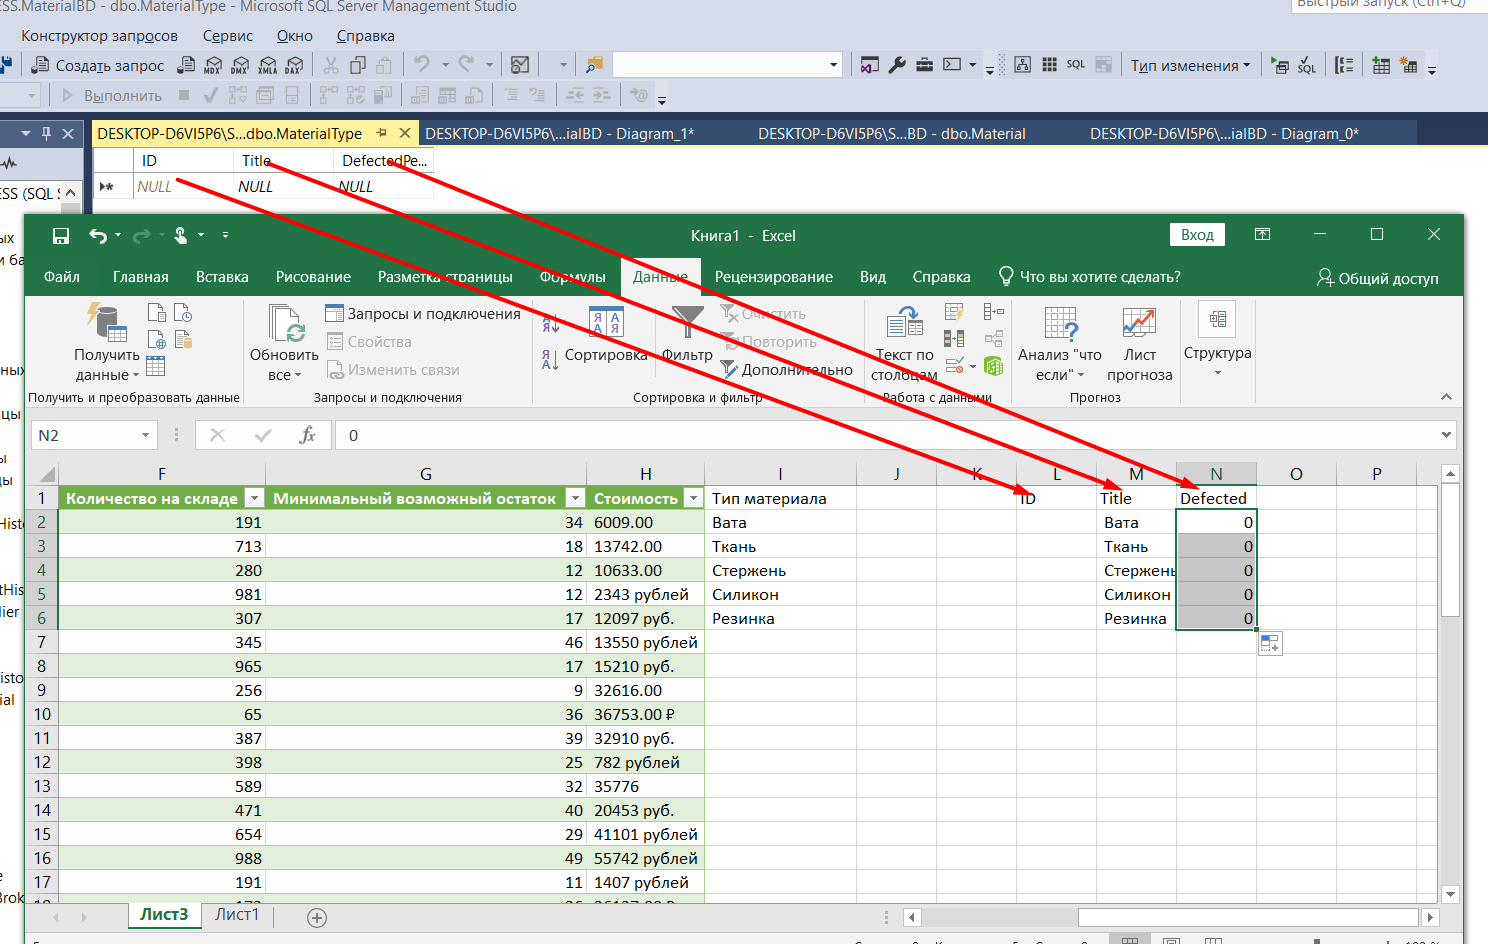Switch to Diagram_1 tab in SSMS

pos(560,134)
